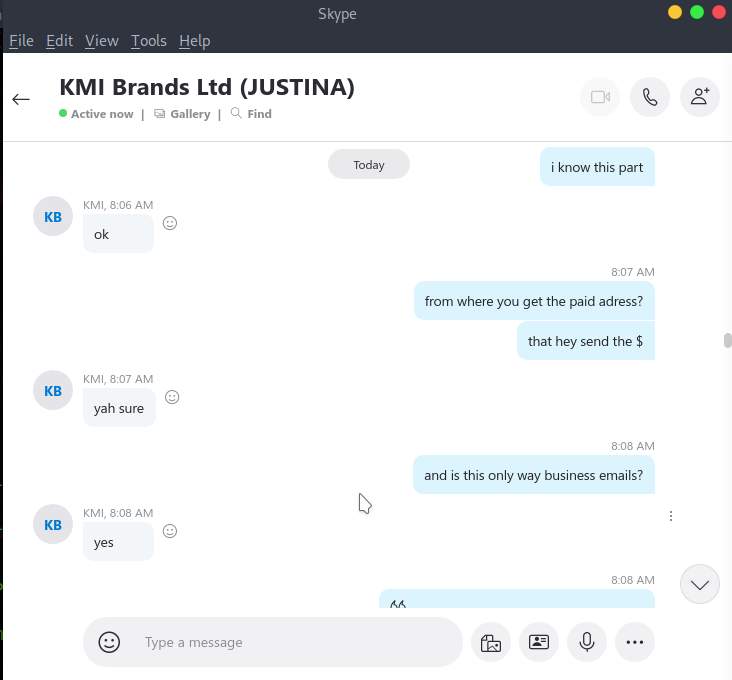
Task: Share a contact card to chat
Action: (x=539, y=642)
